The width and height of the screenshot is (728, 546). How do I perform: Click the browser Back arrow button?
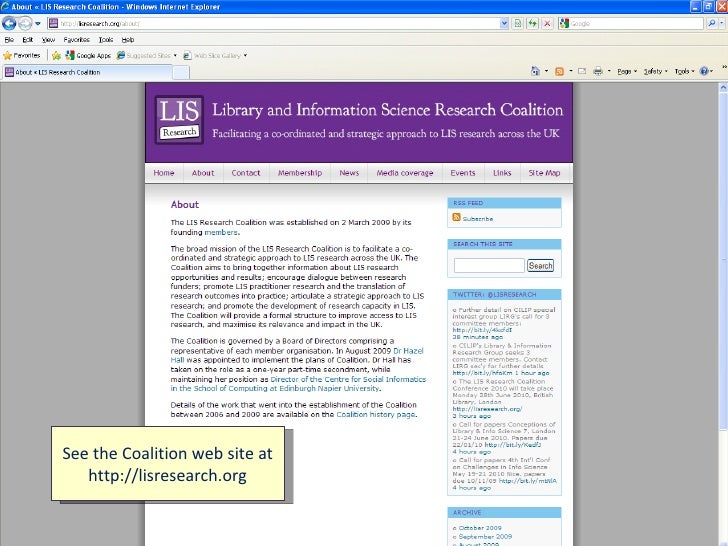[x=9, y=23]
